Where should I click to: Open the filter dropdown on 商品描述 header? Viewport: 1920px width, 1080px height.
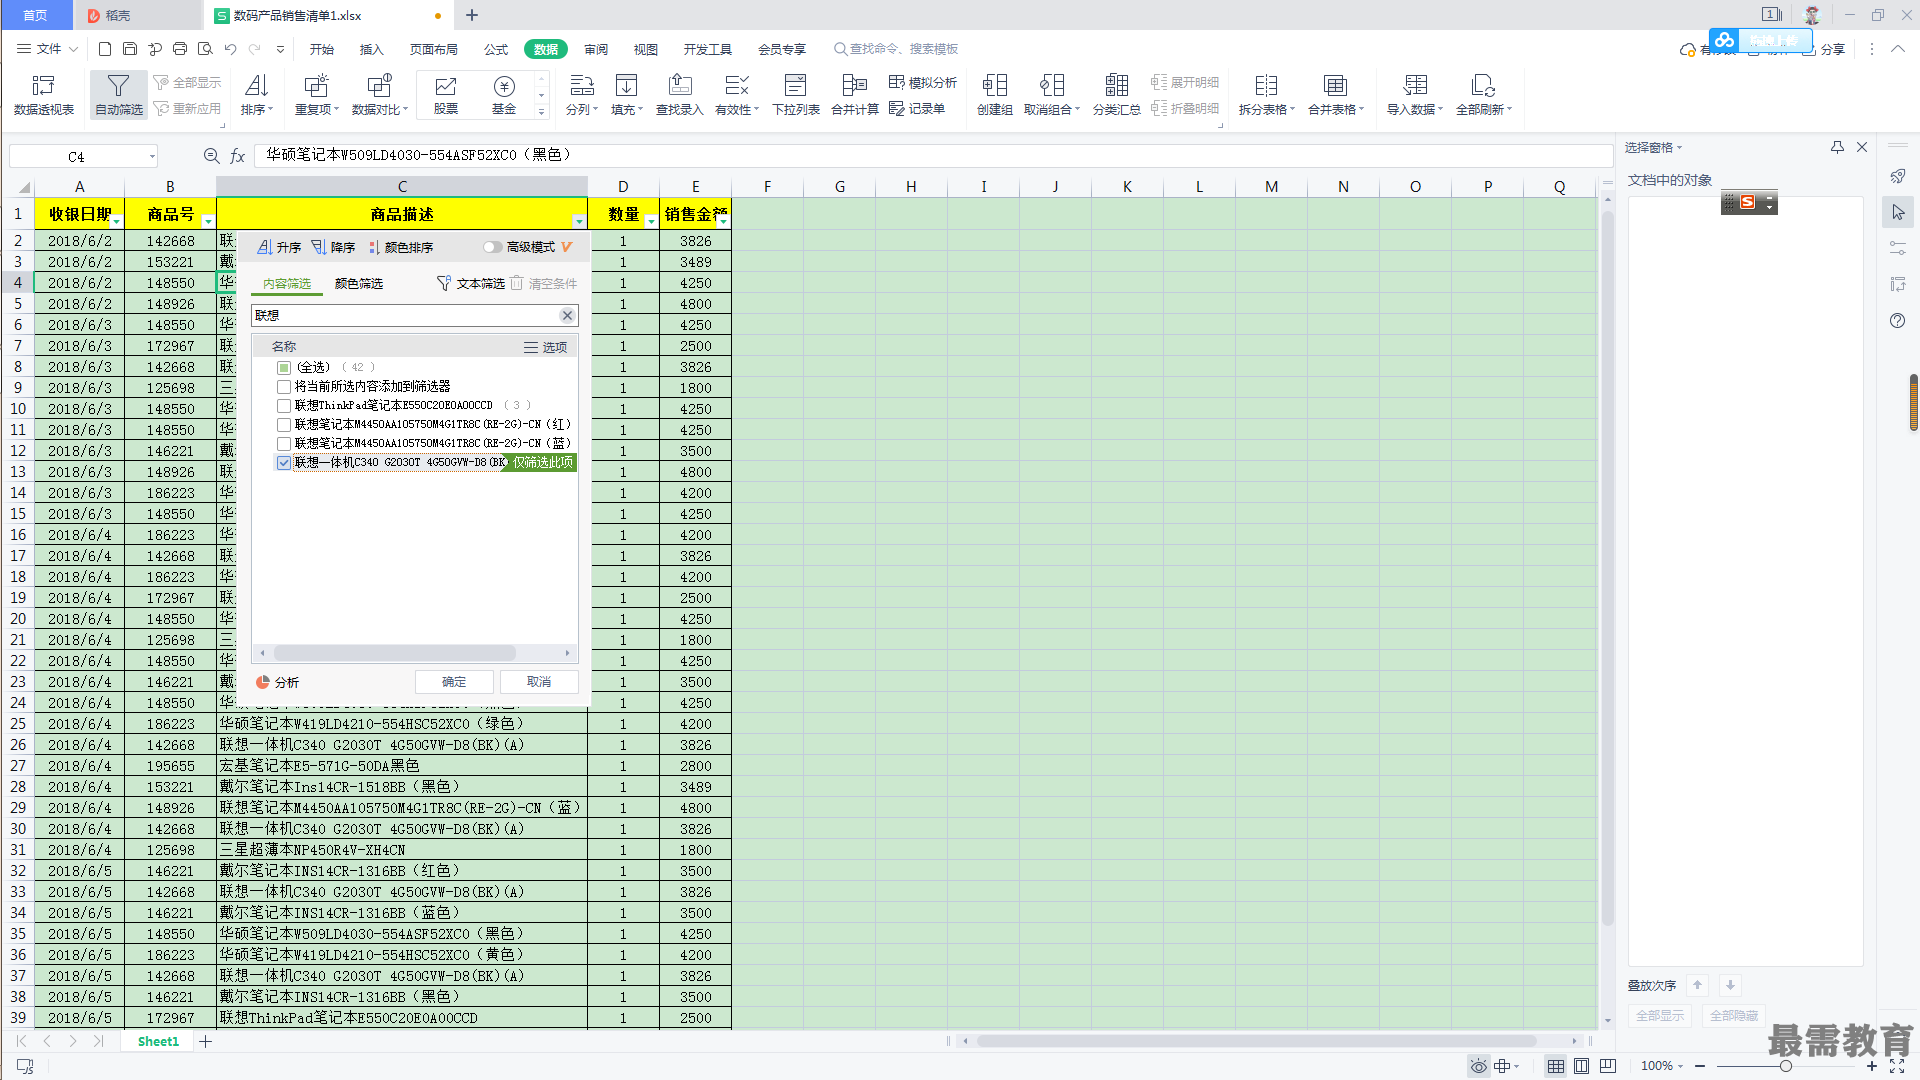pos(579,221)
